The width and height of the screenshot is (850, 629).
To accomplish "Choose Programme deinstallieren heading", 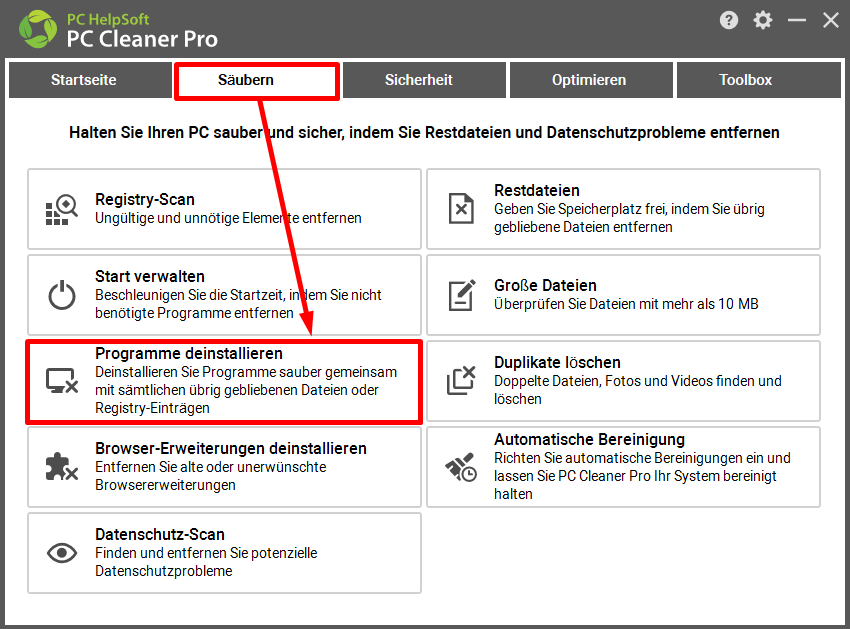I will pyautogui.click(x=189, y=354).
